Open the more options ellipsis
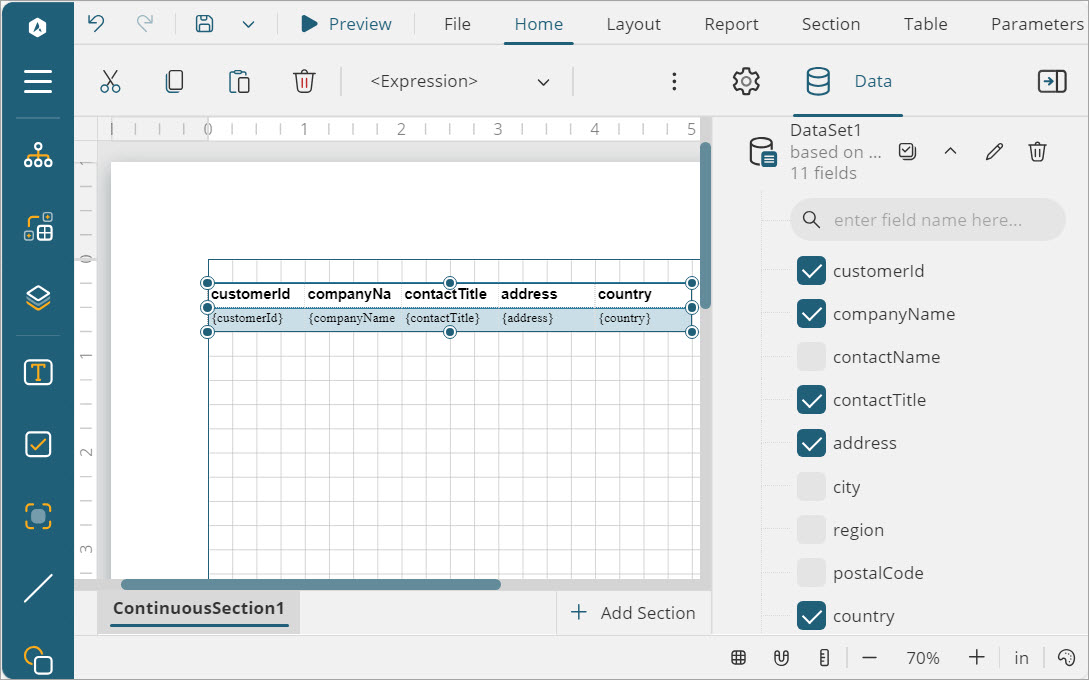 (x=674, y=81)
